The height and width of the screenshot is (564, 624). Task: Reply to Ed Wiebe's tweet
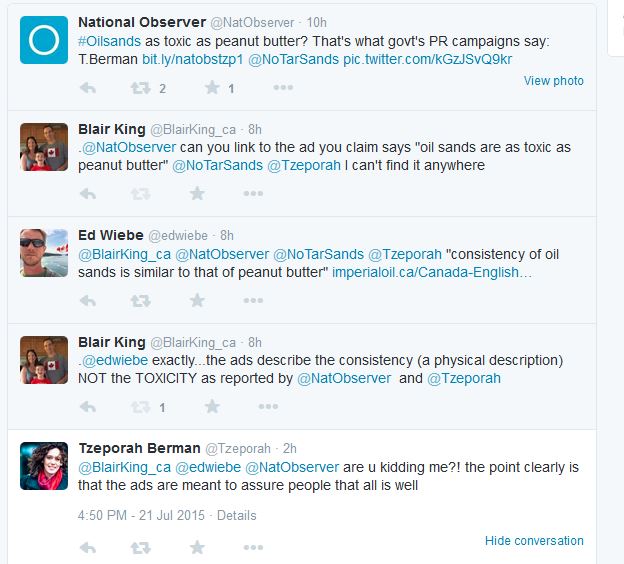(x=87, y=300)
